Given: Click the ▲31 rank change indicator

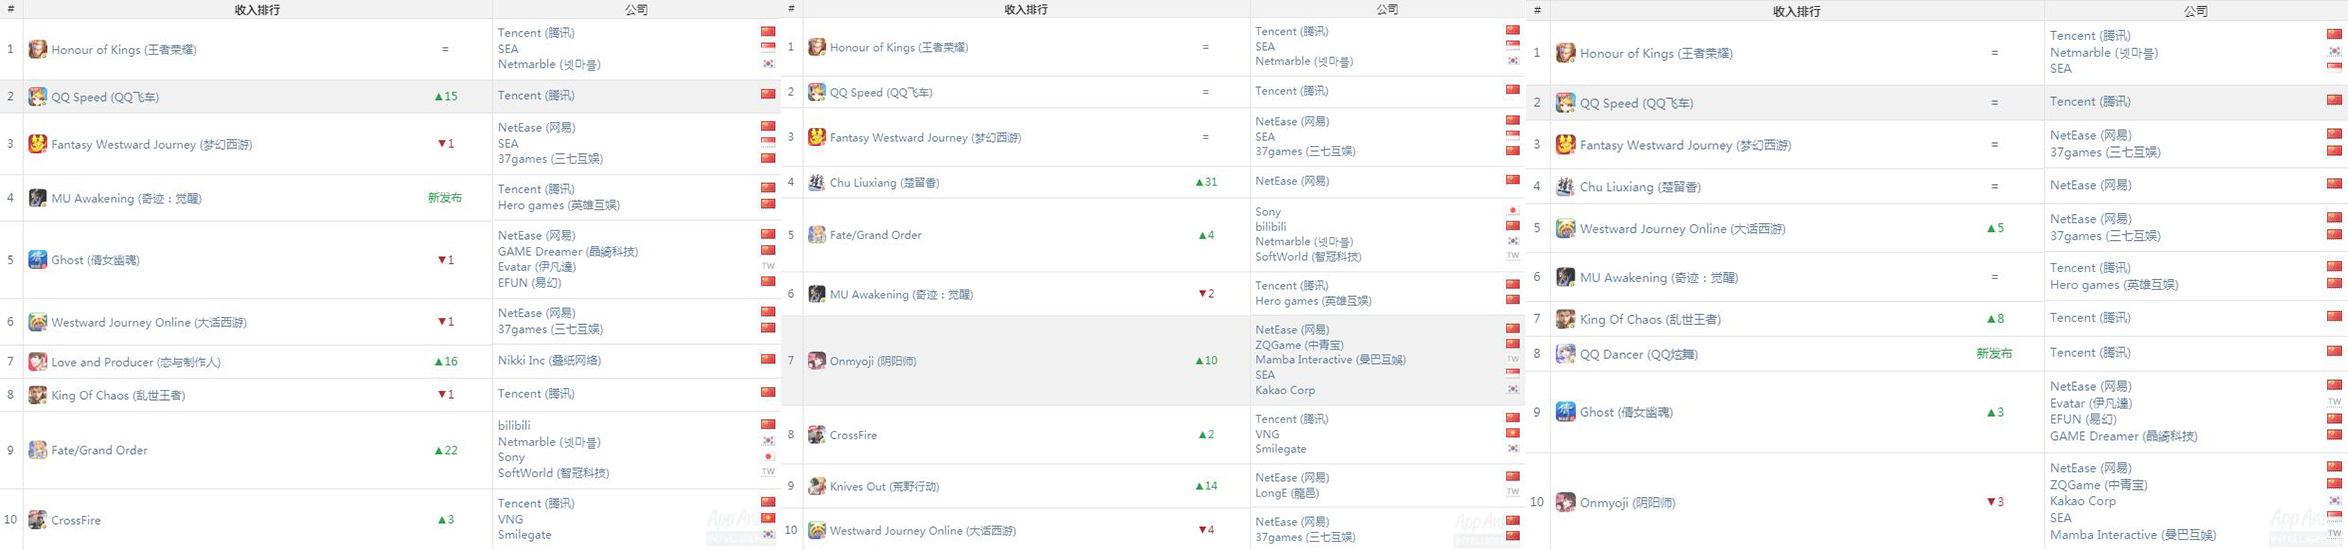Looking at the screenshot, I should click(1206, 182).
